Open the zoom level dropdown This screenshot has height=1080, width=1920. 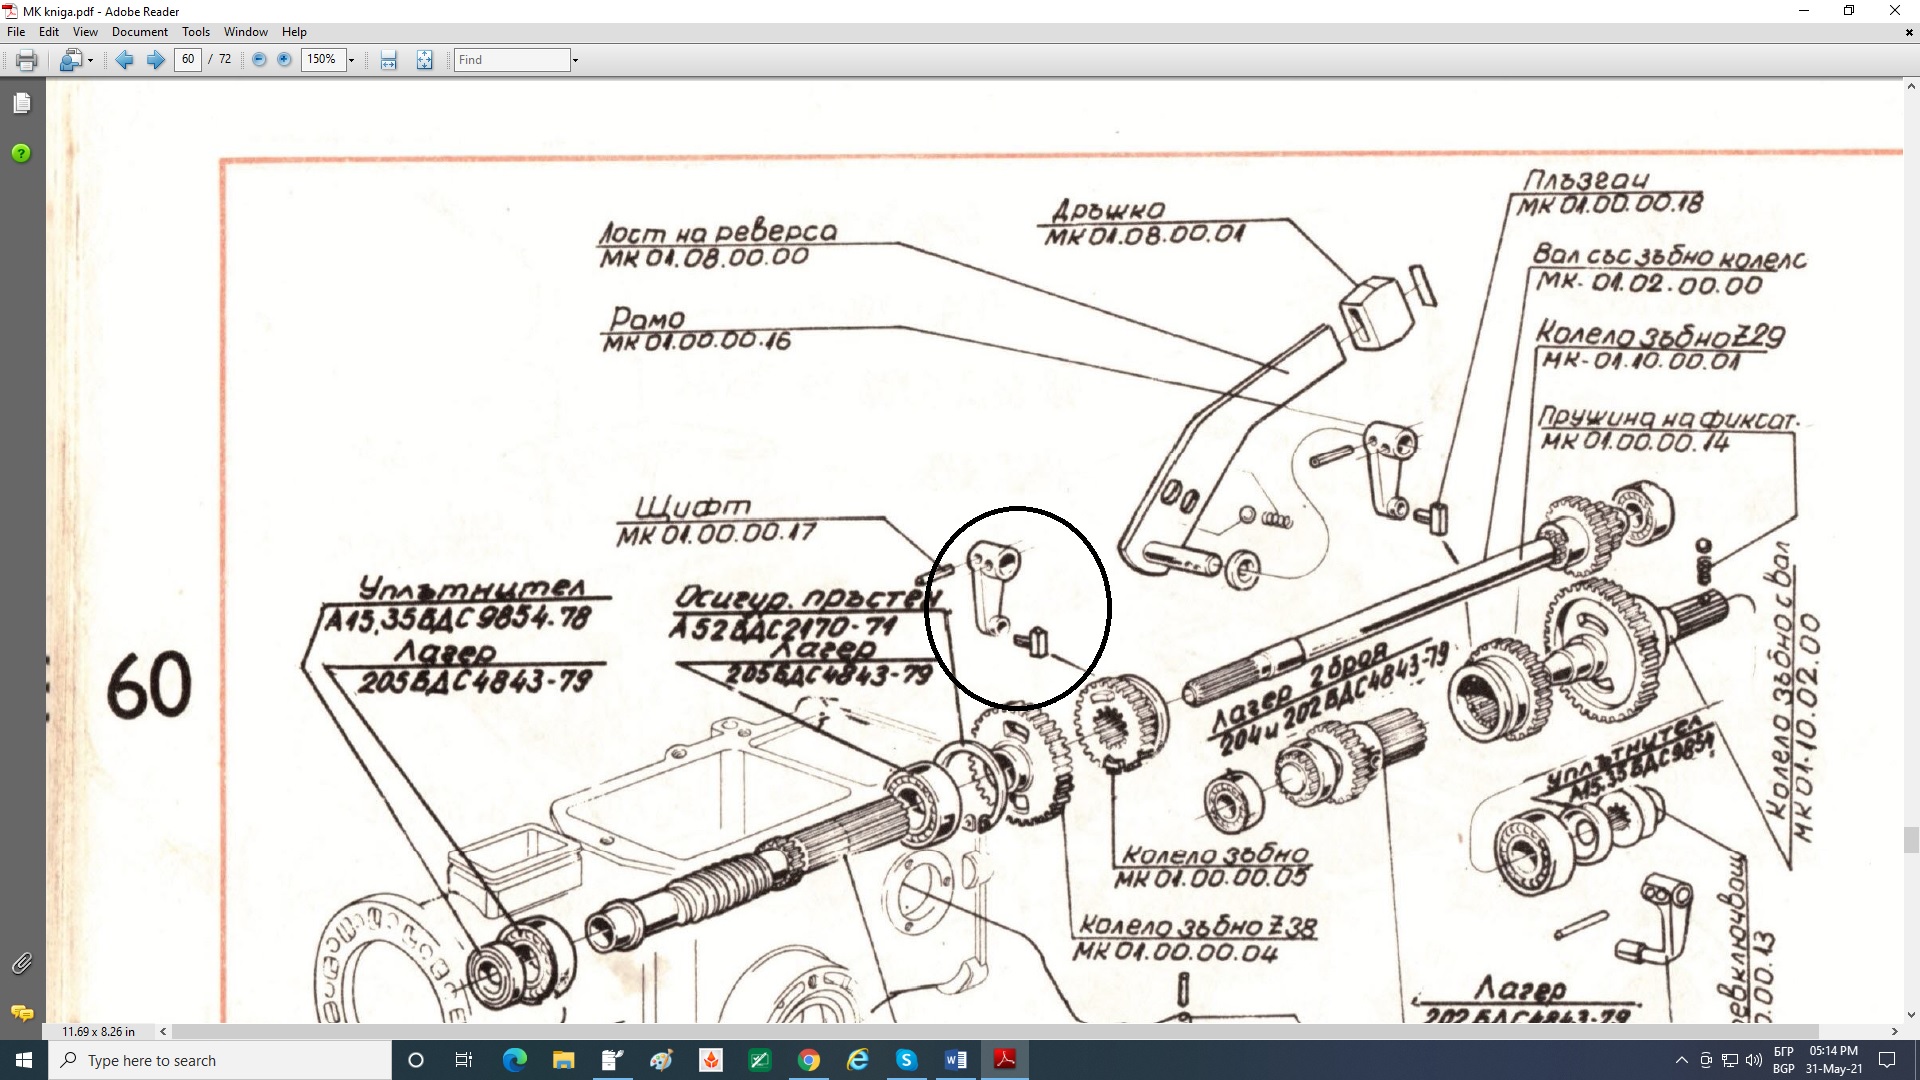point(351,60)
